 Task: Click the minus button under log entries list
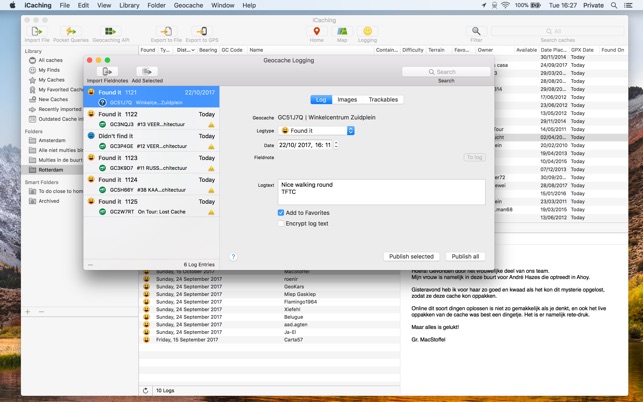90,265
